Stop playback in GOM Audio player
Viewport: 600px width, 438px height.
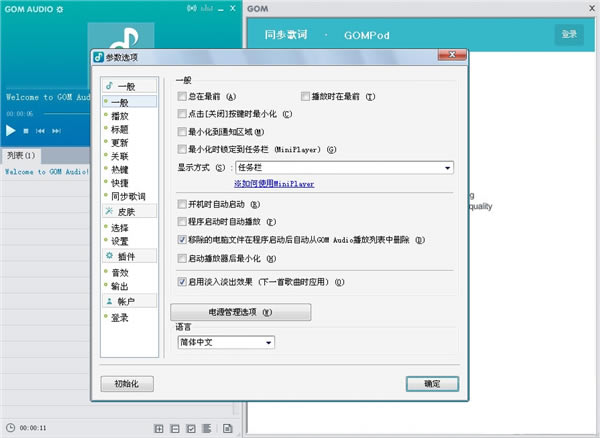[26, 131]
